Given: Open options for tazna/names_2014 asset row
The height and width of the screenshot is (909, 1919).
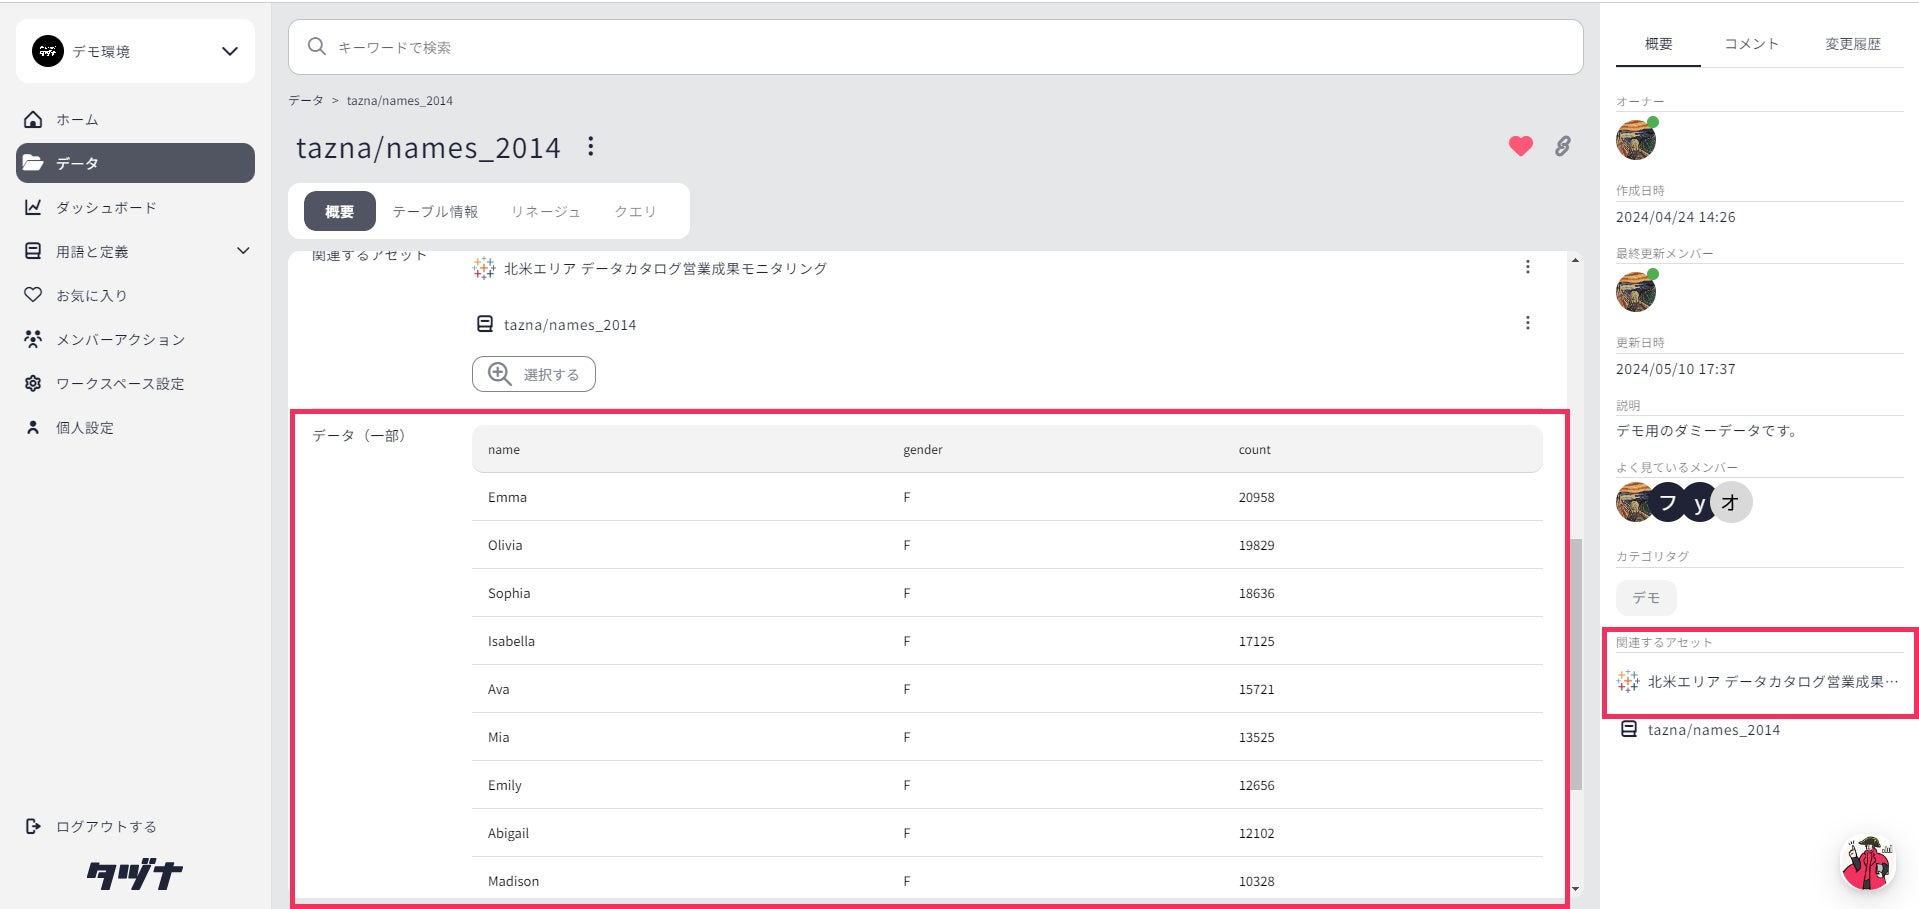Looking at the screenshot, I should click(1527, 323).
